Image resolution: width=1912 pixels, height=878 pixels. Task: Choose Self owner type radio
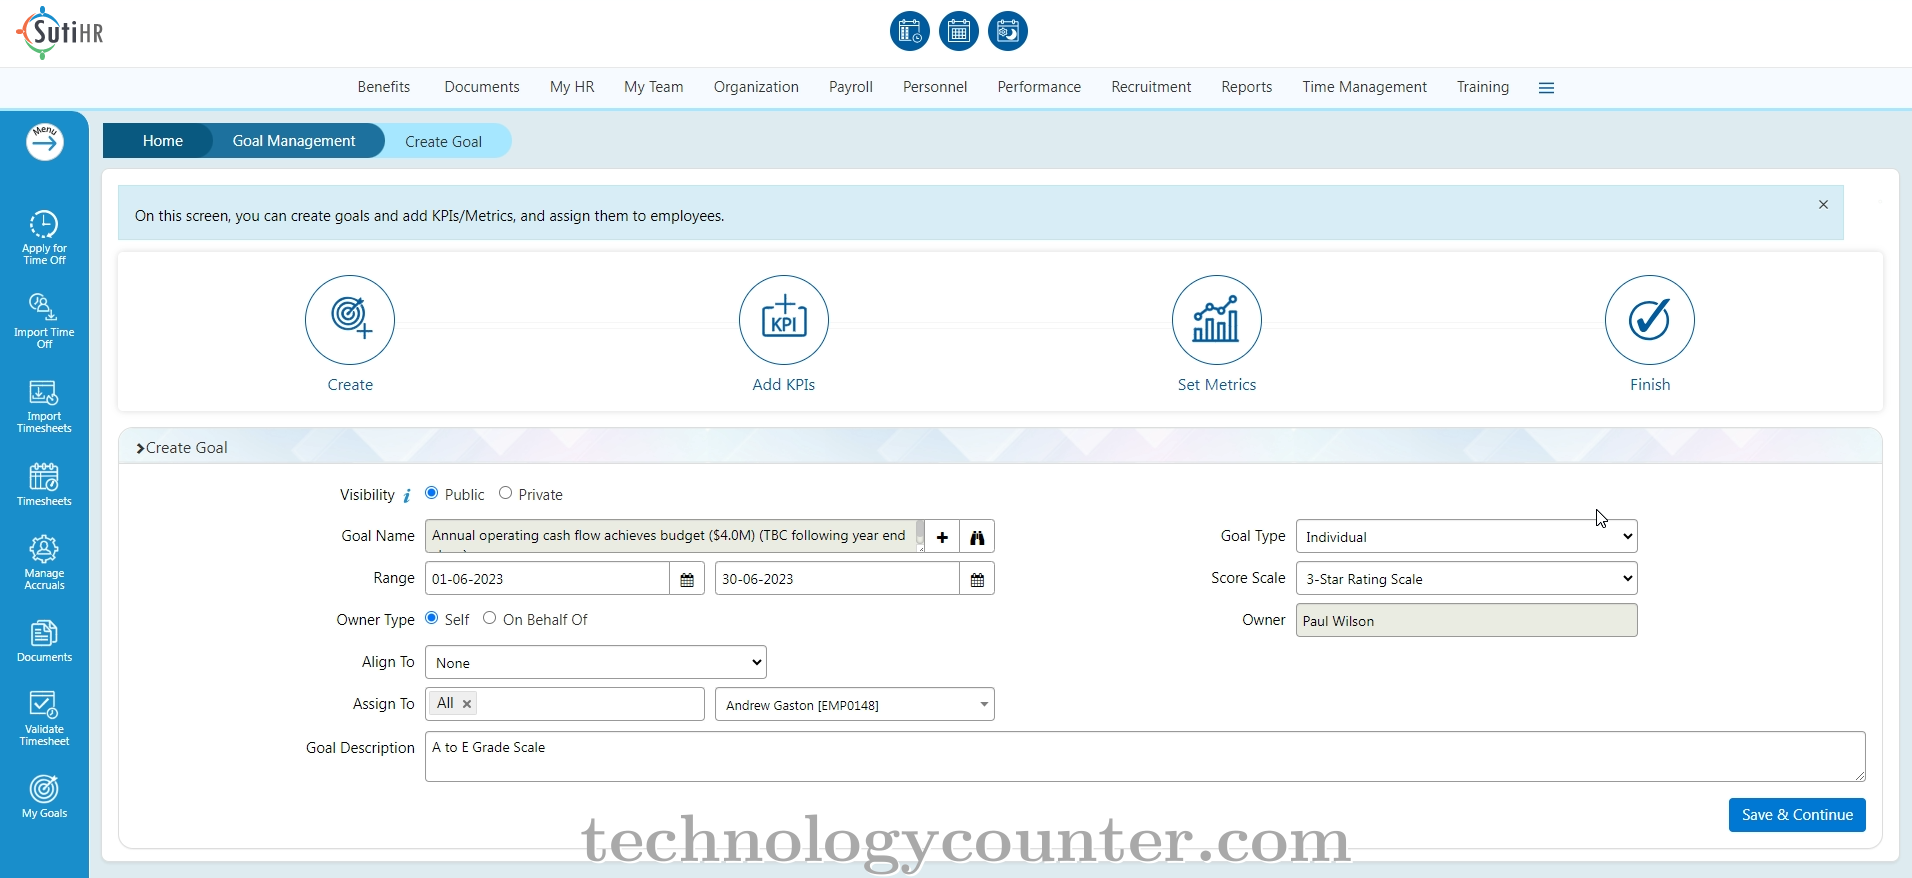point(432,618)
